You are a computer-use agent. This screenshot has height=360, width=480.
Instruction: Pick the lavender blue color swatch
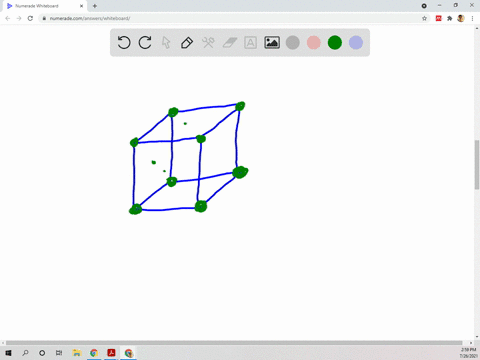pyautogui.click(x=356, y=43)
